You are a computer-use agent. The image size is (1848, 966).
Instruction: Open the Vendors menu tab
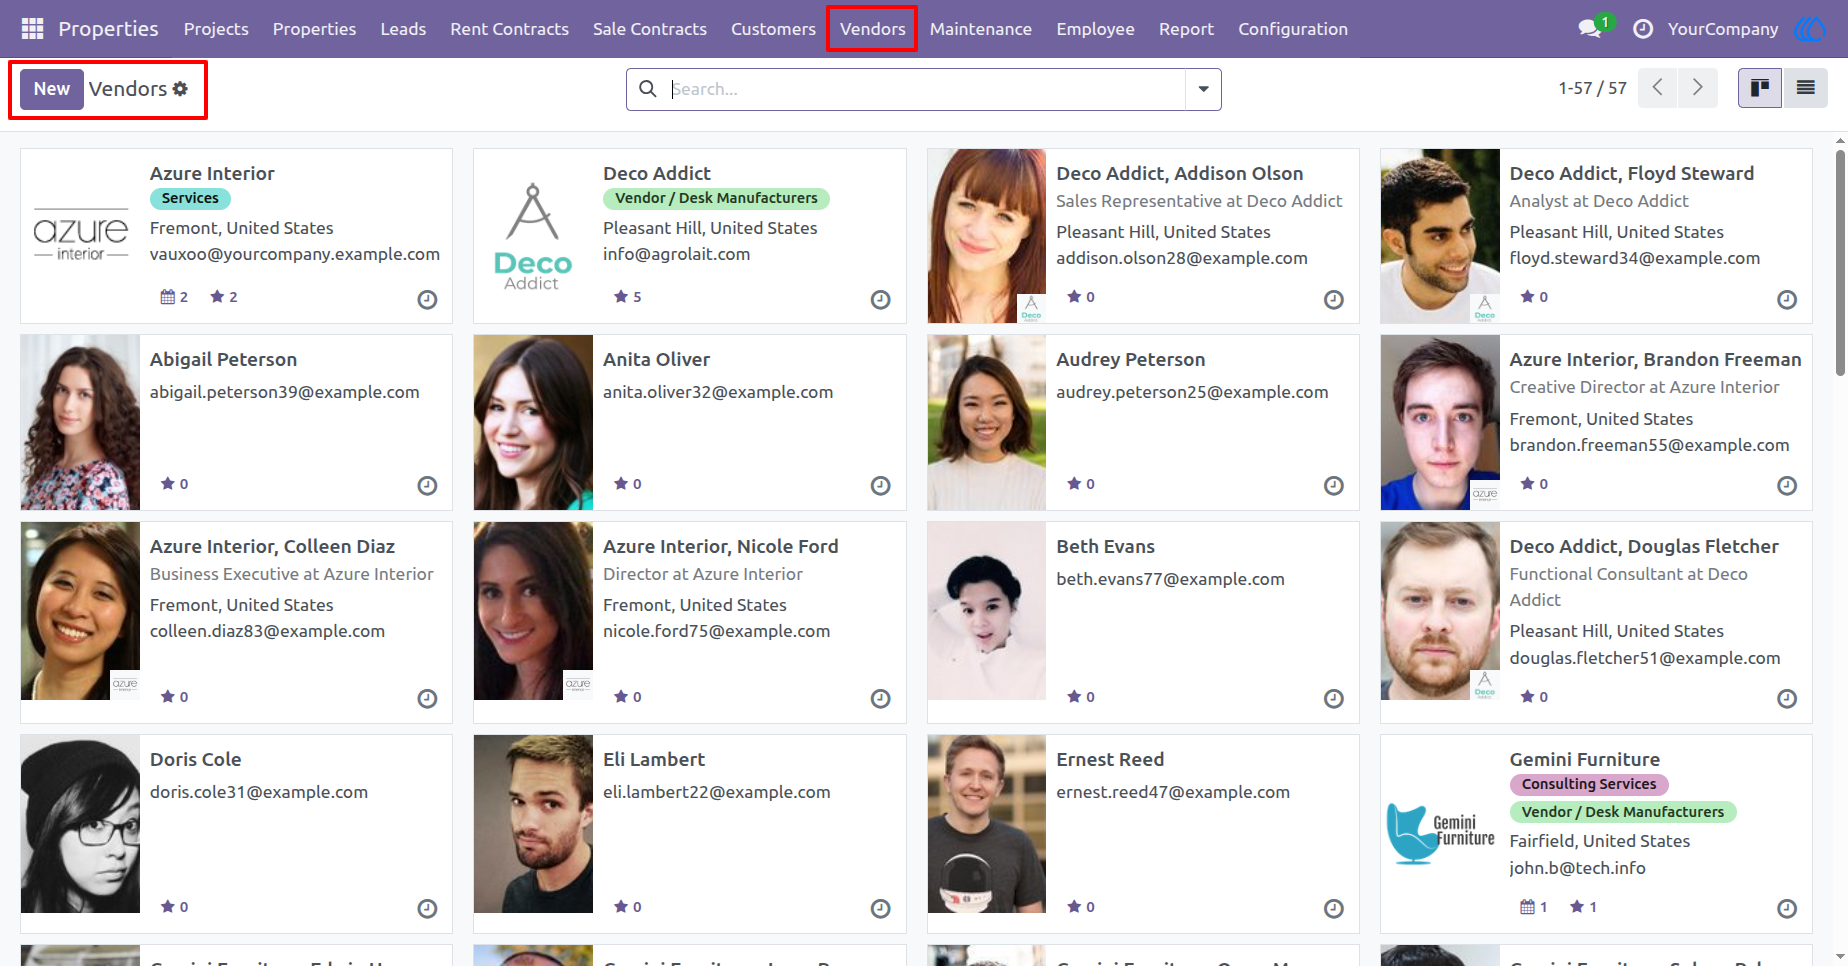[x=872, y=29]
